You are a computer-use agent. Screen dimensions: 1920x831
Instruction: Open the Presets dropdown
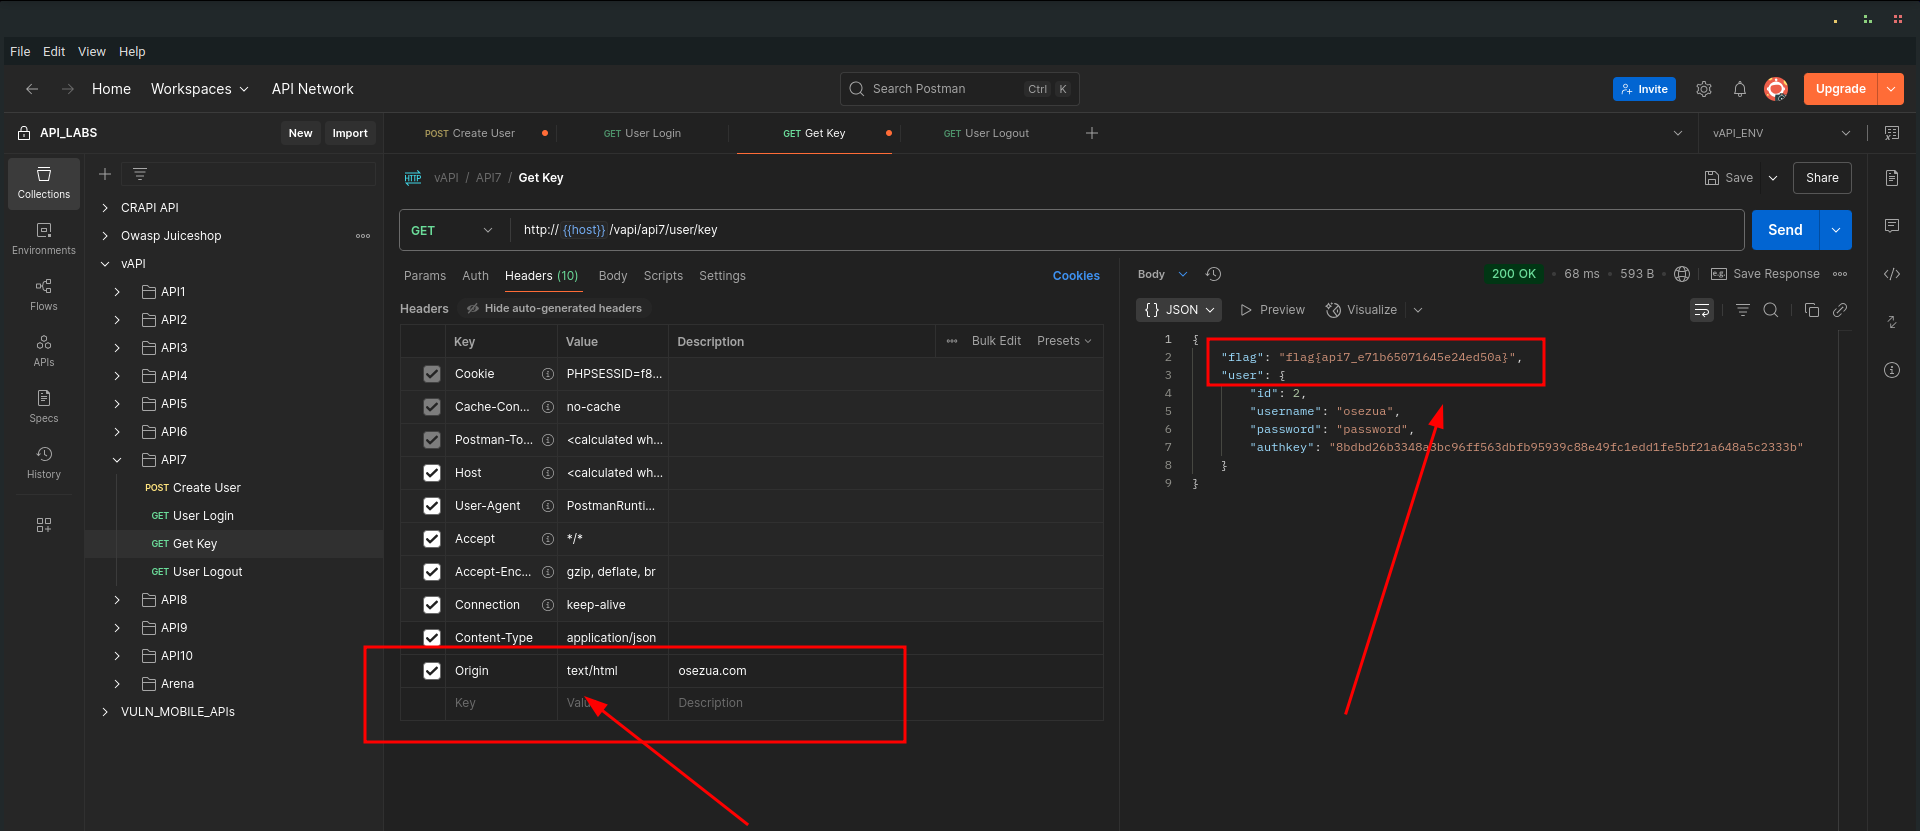click(x=1064, y=341)
